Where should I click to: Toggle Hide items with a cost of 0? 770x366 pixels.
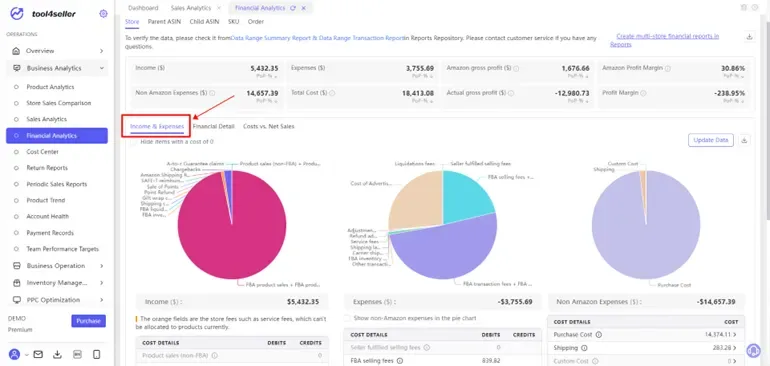[x=134, y=141]
